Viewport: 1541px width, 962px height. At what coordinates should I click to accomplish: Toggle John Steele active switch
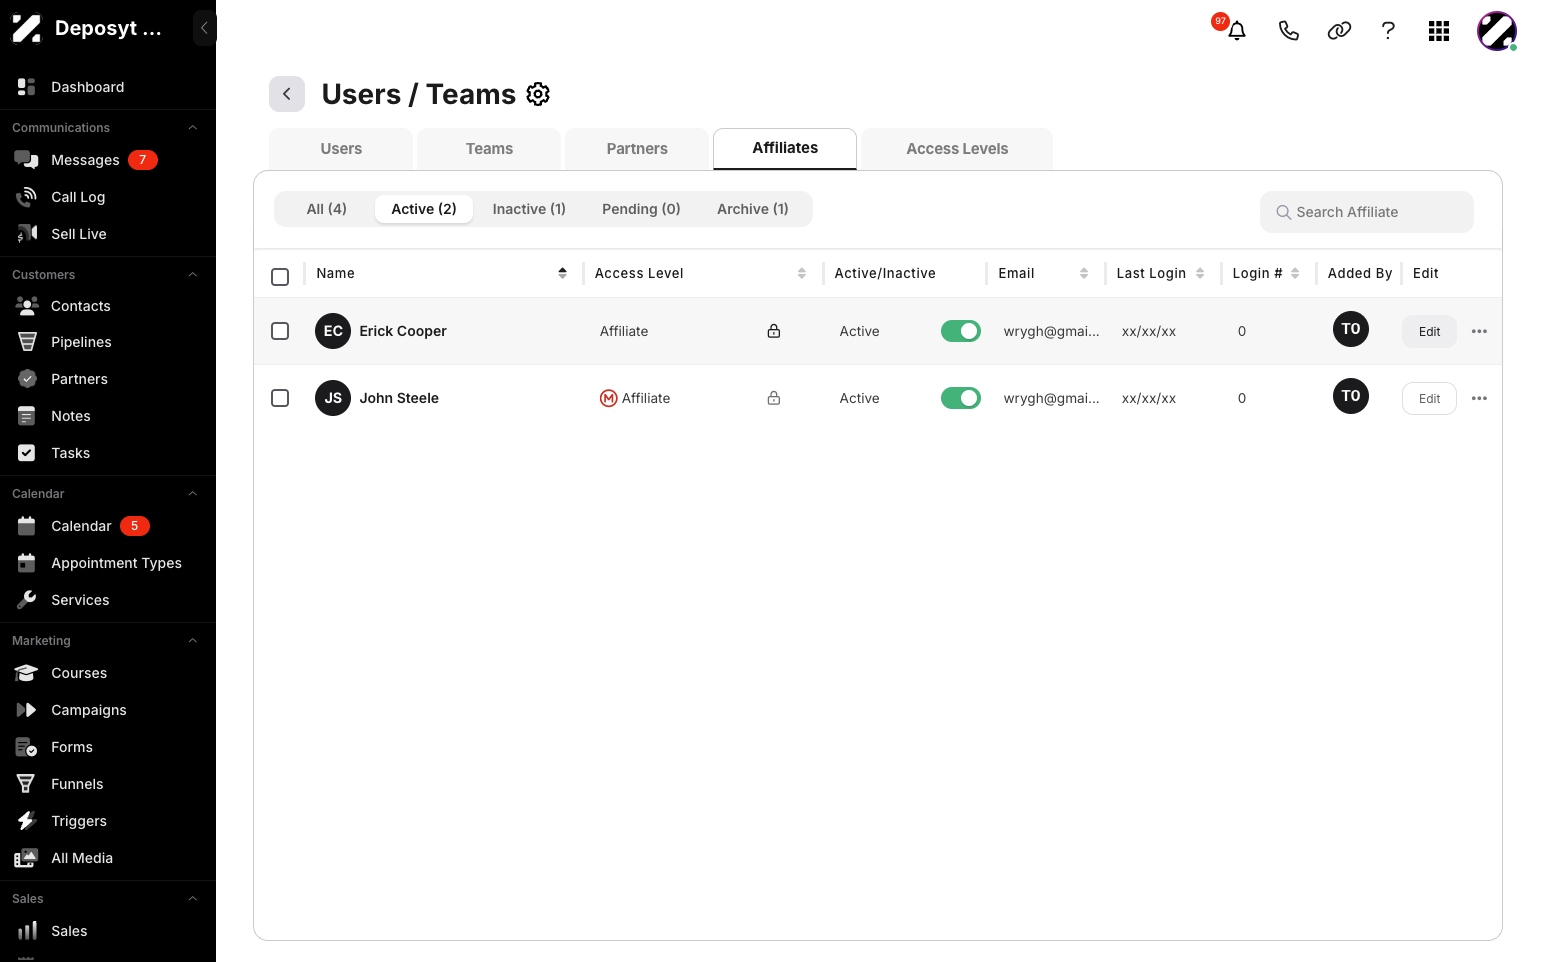pos(961,398)
